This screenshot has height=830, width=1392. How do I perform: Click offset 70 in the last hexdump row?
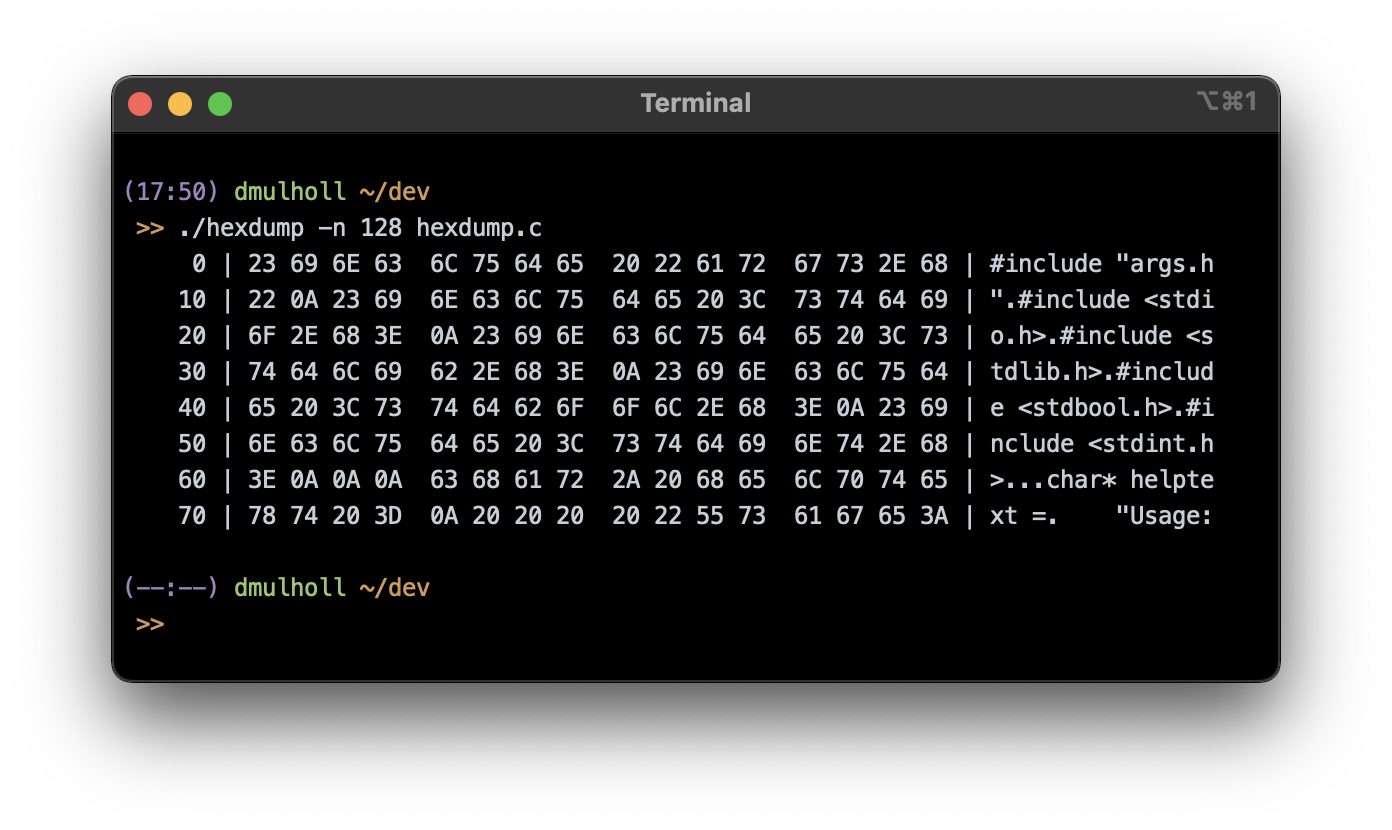[x=192, y=516]
